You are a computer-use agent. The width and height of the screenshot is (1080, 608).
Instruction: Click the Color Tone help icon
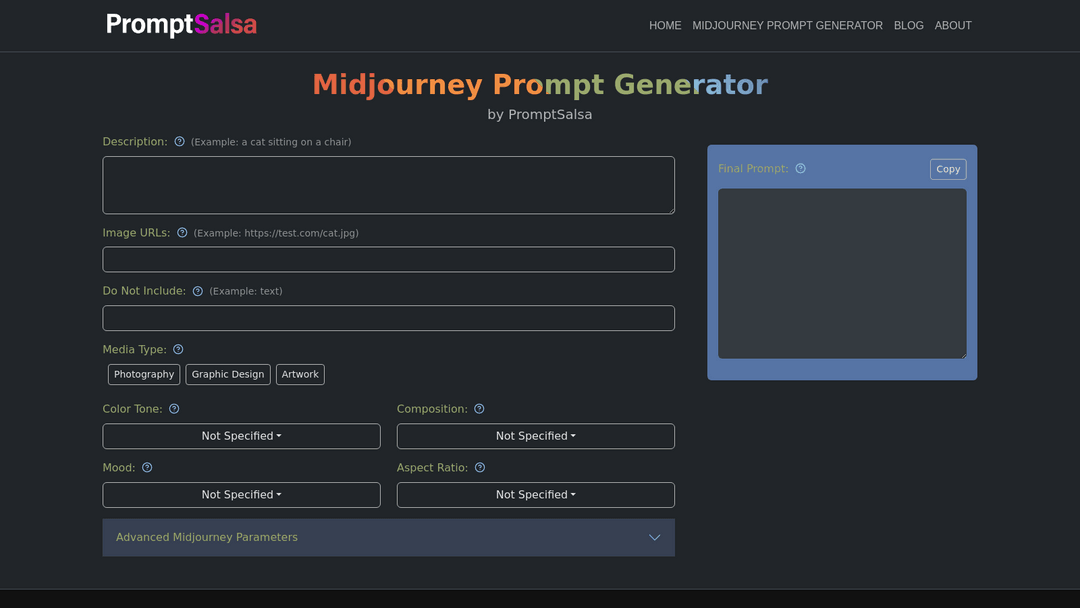tap(174, 409)
